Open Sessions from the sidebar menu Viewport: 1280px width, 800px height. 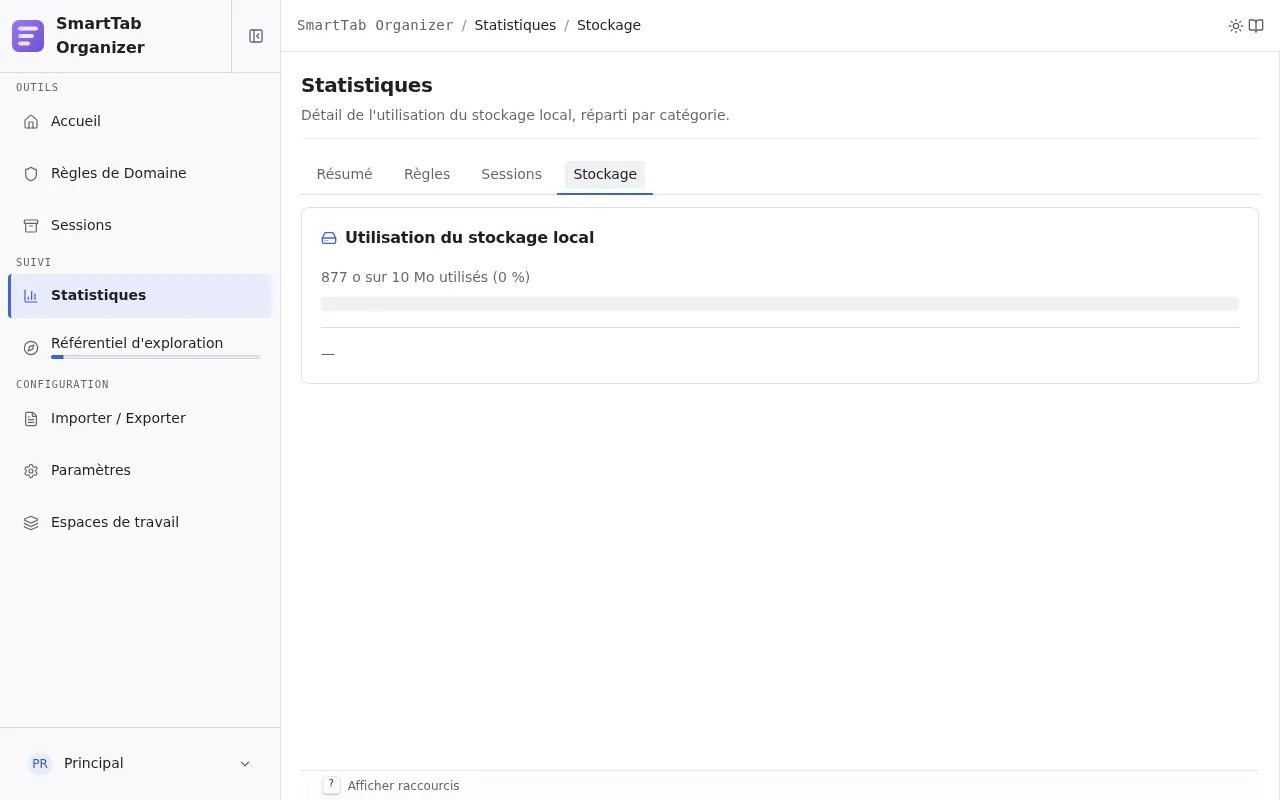tap(140, 225)
